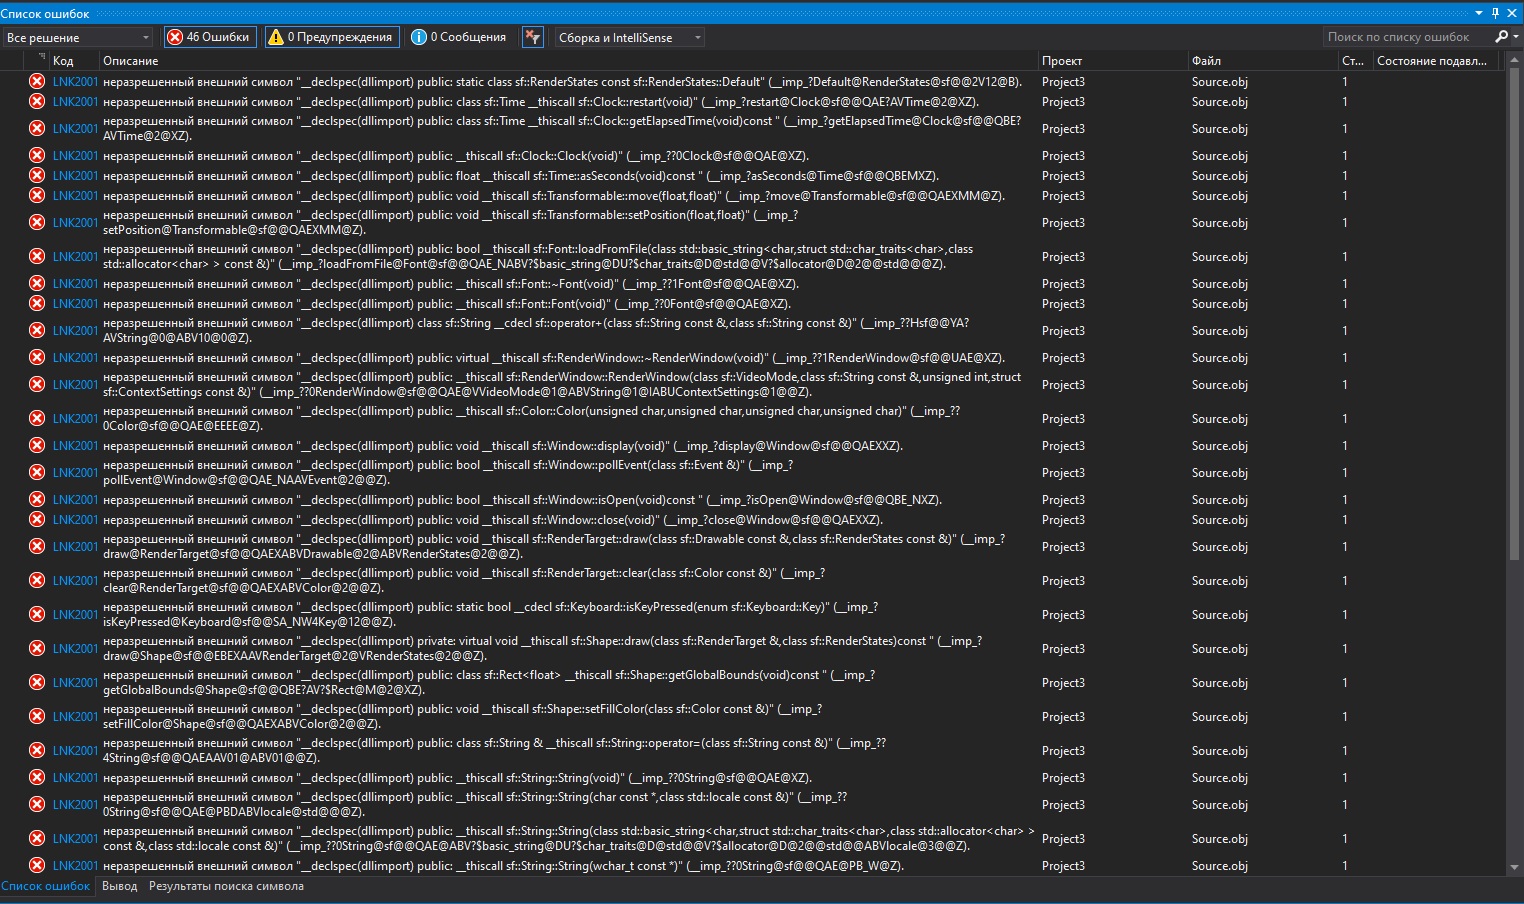The width and height of the screenshot is (1524, 904).
Task: Click the search magnifier icon in the error list
Action: coord(1501,37)
